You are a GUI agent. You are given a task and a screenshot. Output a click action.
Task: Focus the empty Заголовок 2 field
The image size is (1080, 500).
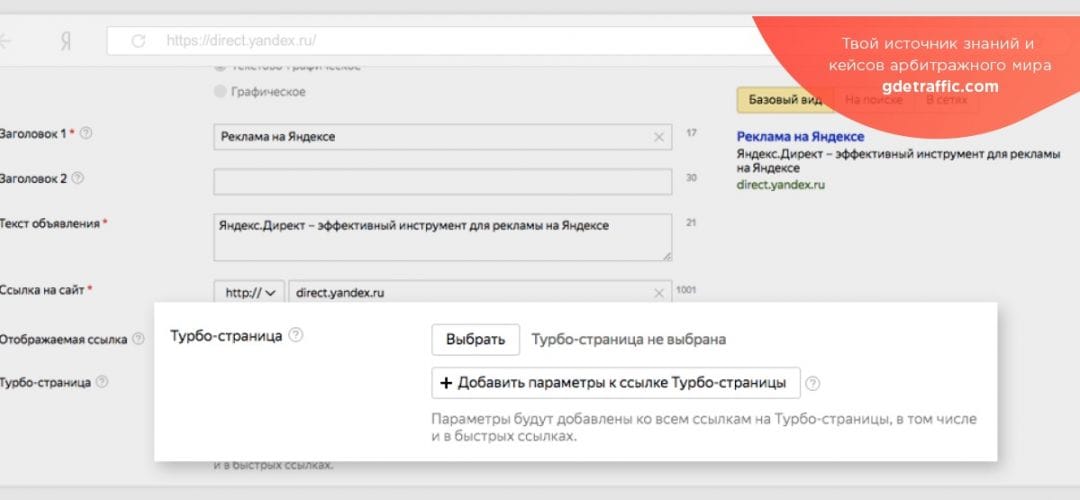point(443,182)
